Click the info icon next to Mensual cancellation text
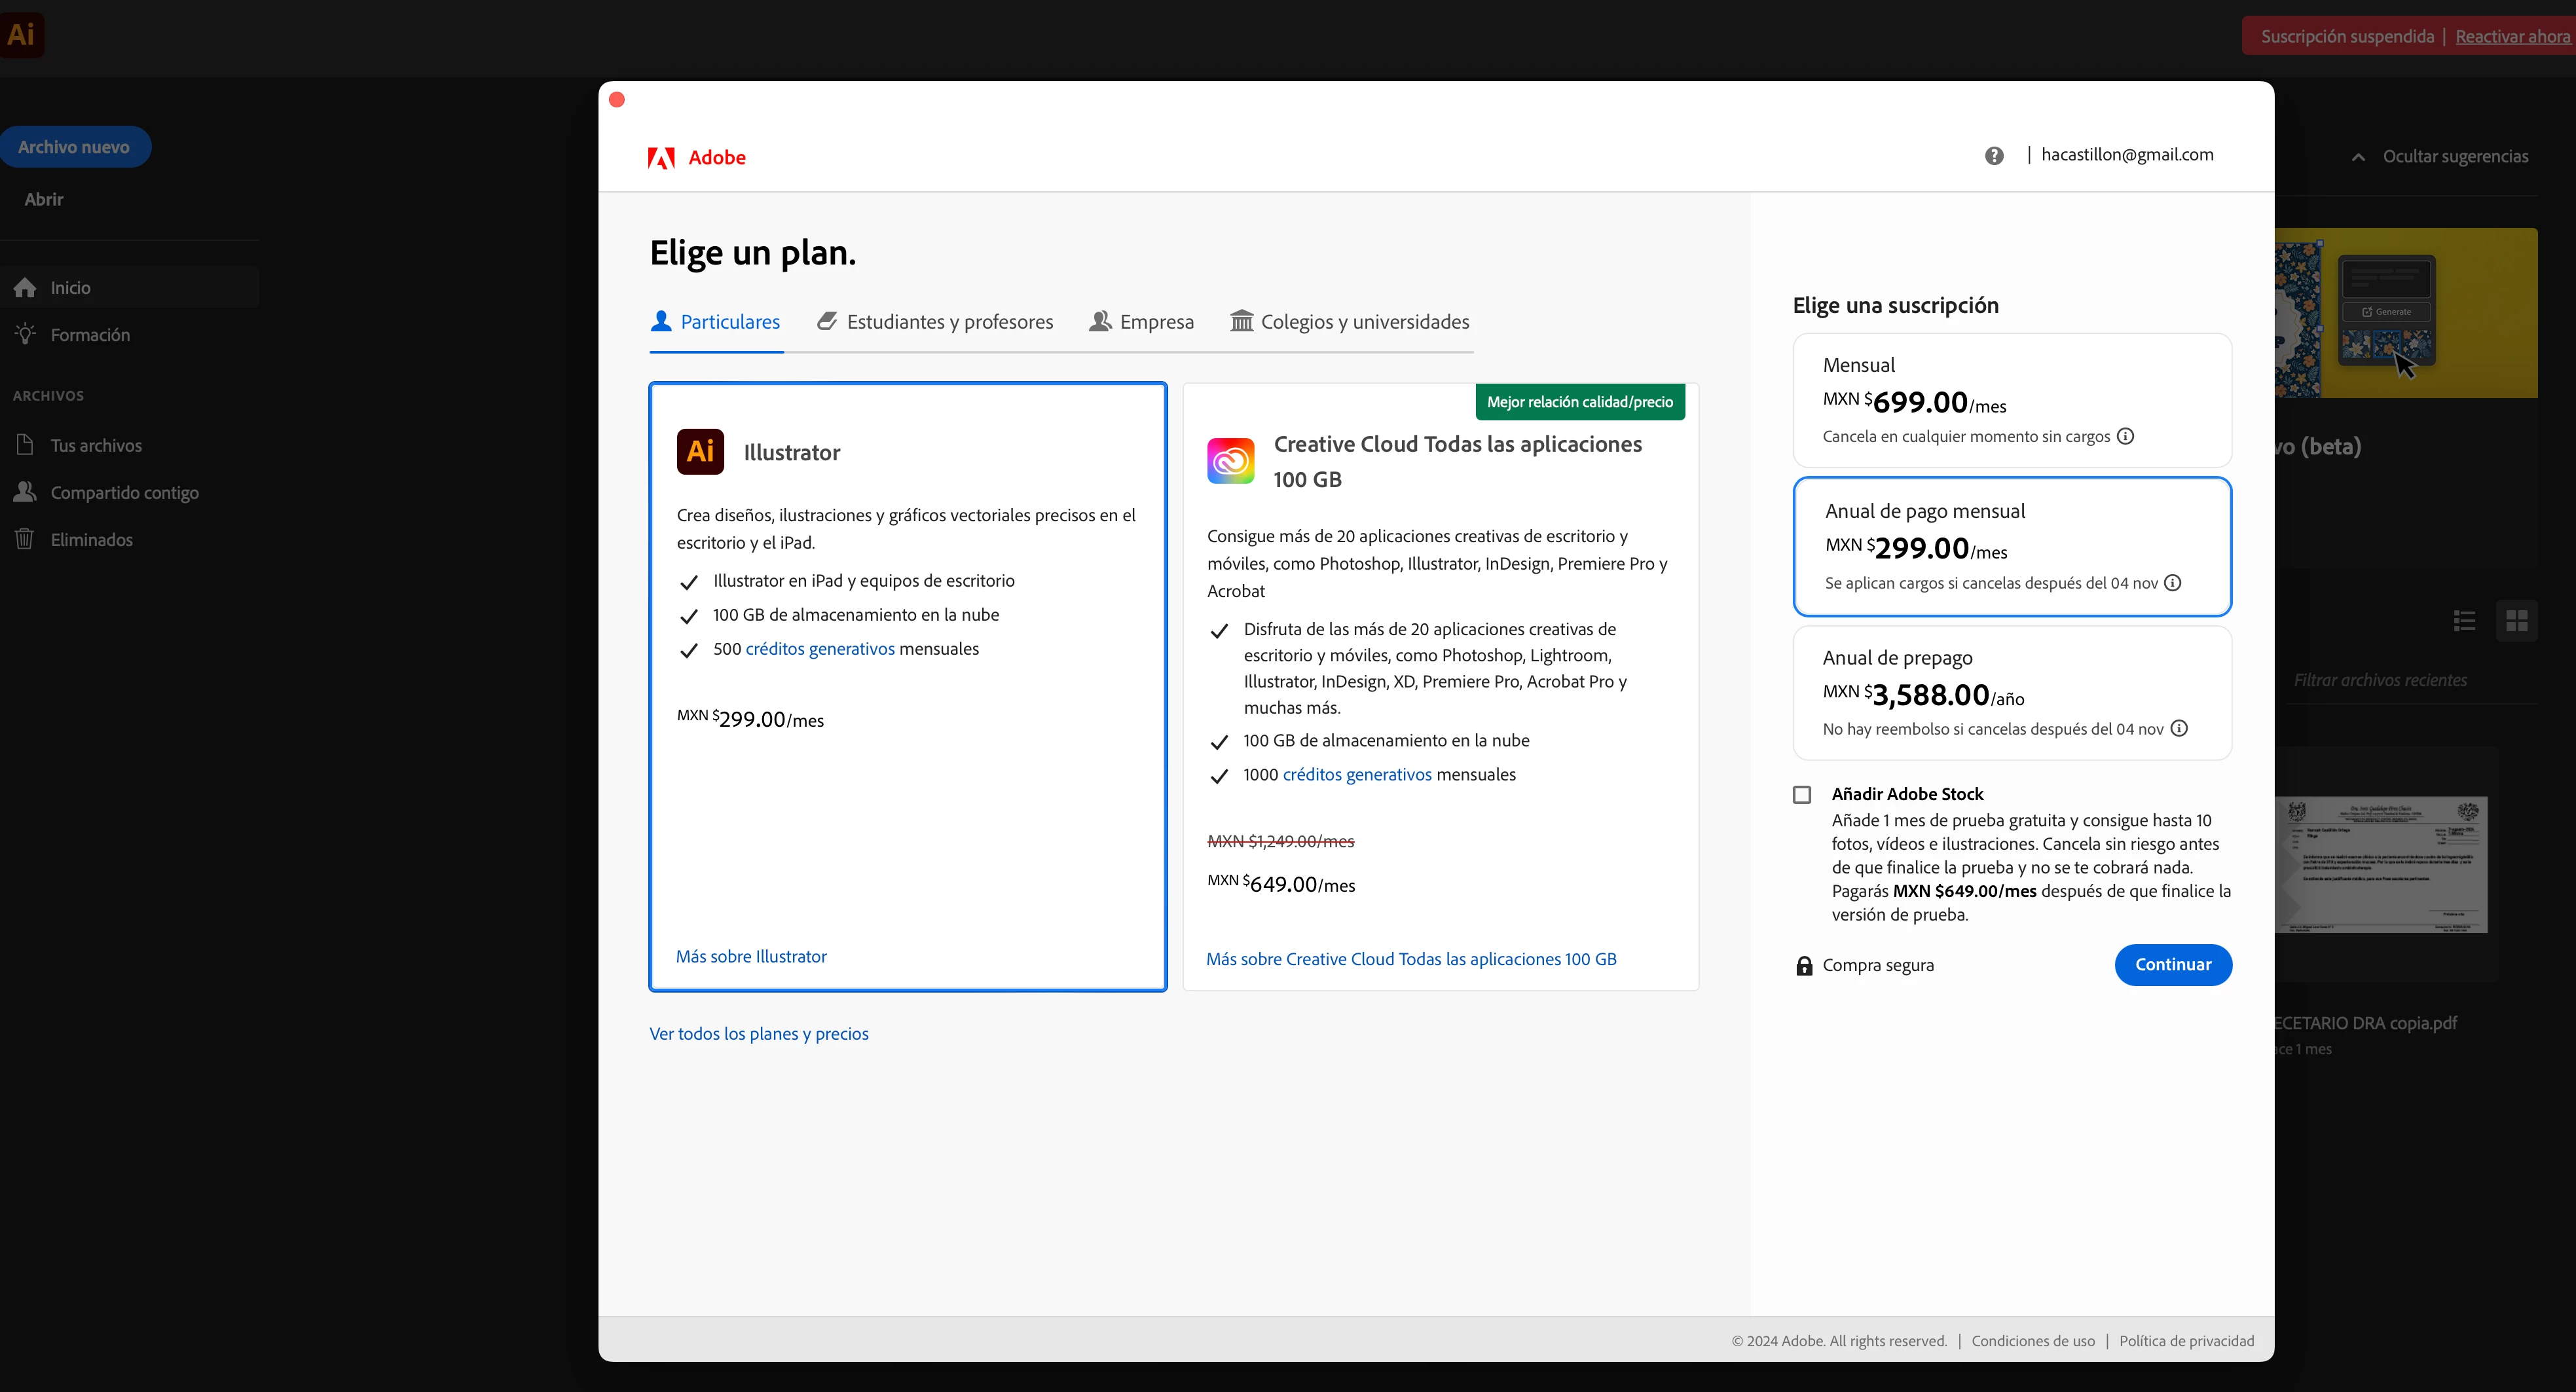 [x=2126, y=436]
